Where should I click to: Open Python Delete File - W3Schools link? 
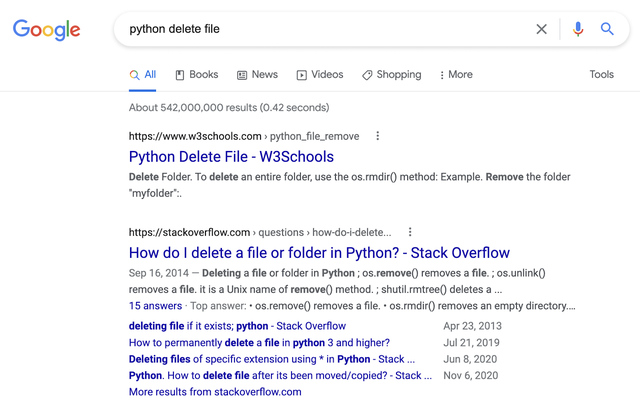pos(231,157)
